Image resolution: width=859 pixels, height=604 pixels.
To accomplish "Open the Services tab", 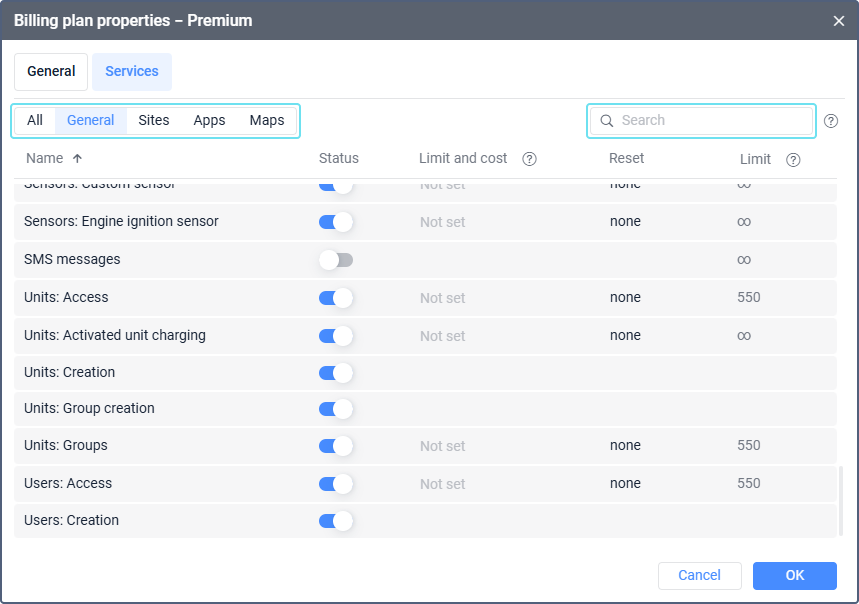I will pos(132,72).
